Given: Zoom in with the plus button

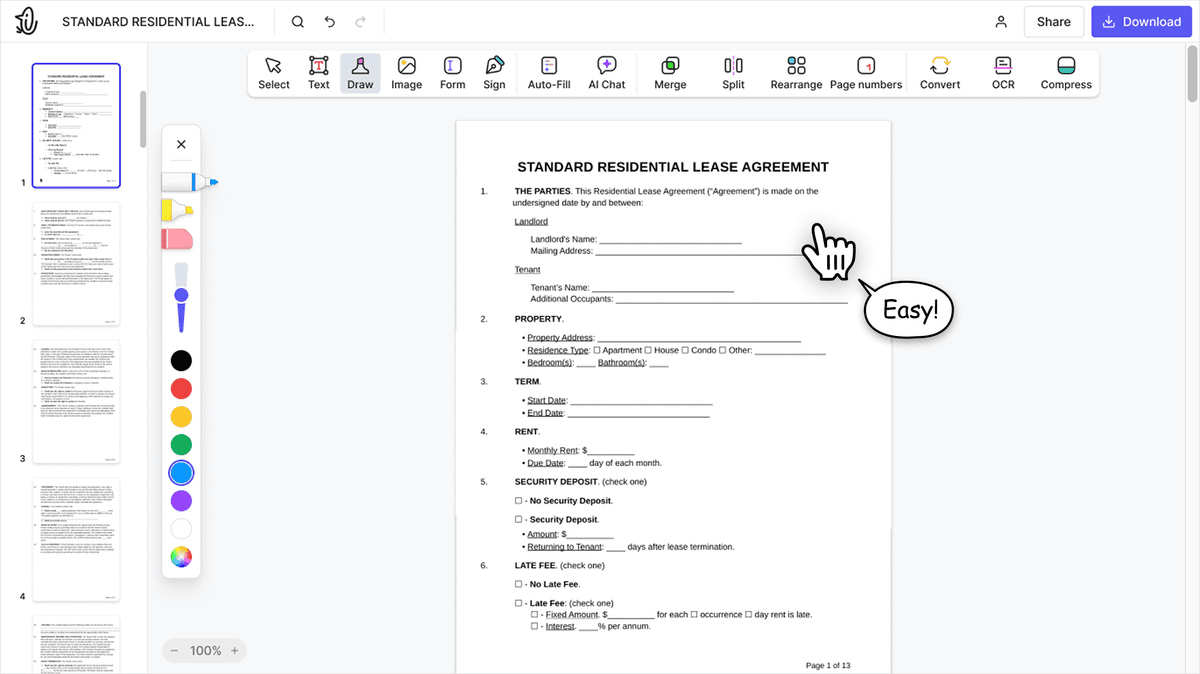Looking at the screenshot, I should click(x=235, y=651).
